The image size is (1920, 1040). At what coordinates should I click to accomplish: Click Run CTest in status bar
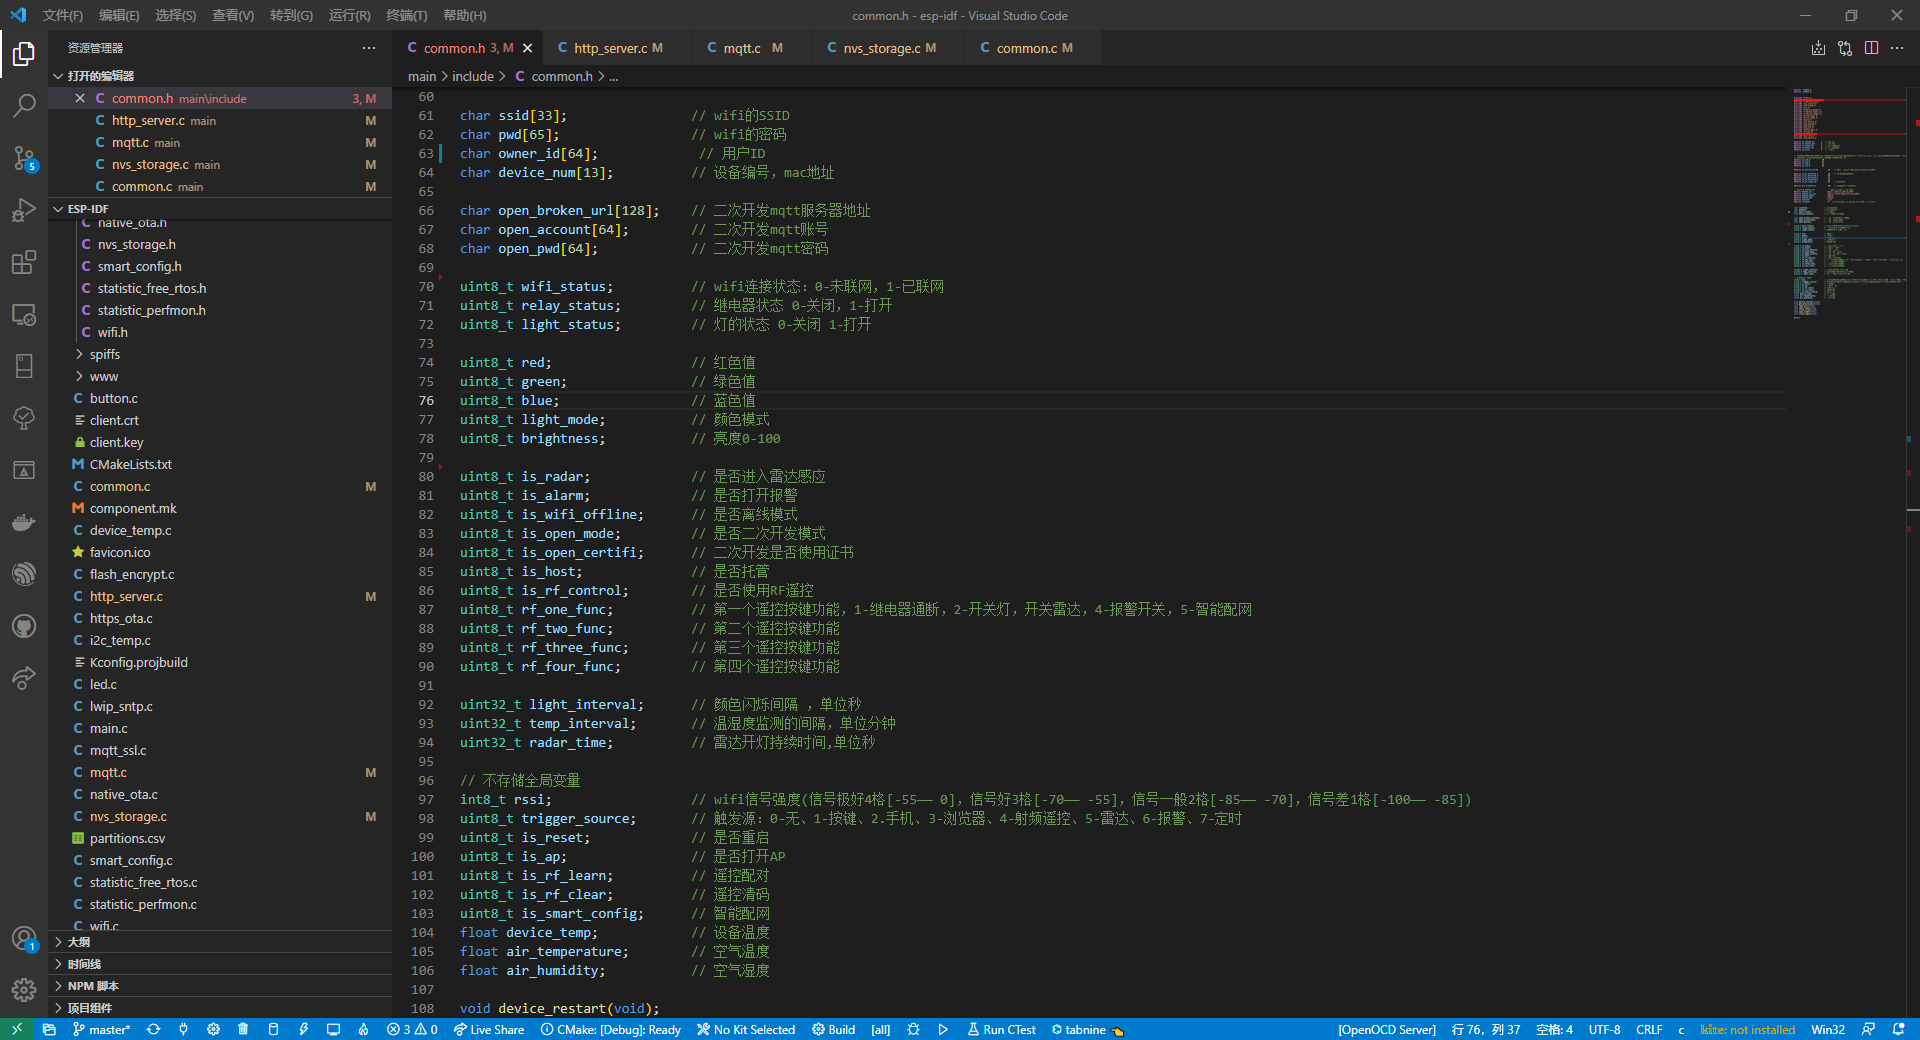click(1001, 1030)
